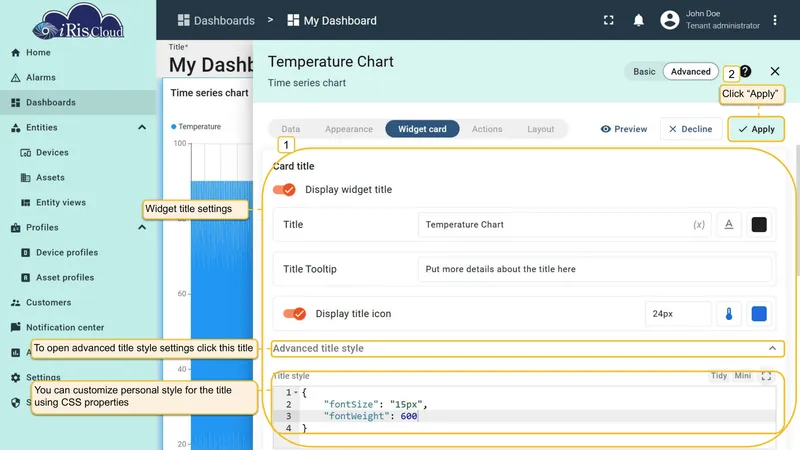Click the iRisCloud logo
800x450 pixels.
point(78,21)
